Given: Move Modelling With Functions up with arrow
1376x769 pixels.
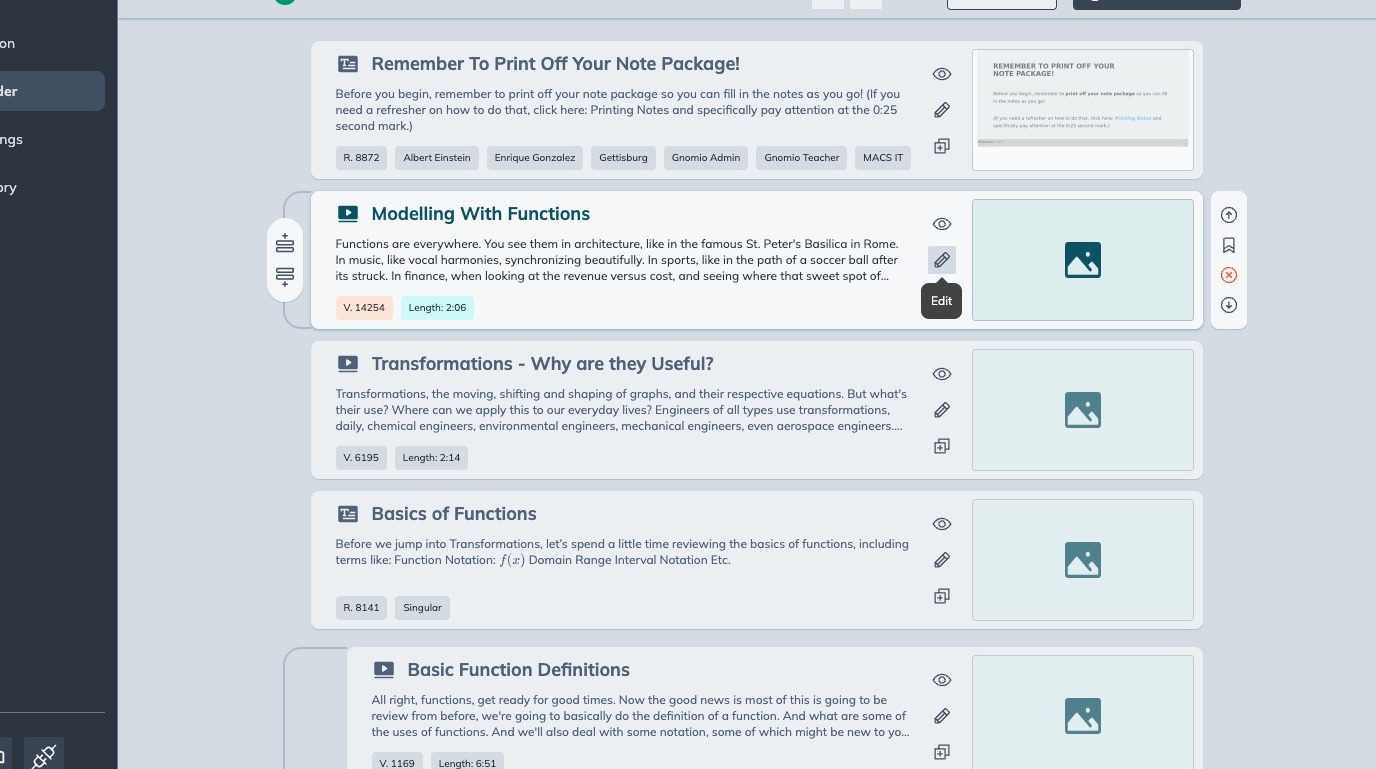Looking at the screenshot, I should (1229, 215).
